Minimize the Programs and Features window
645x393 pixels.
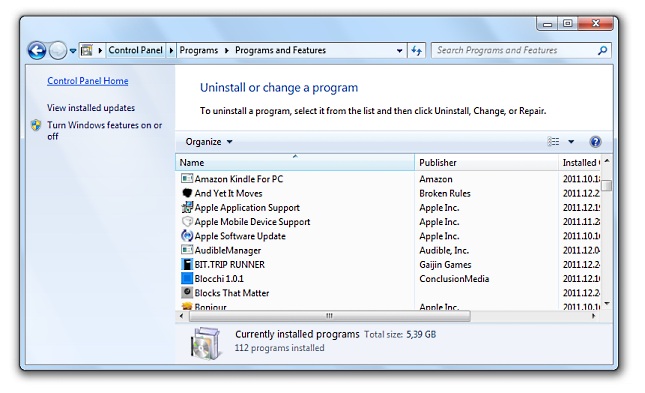(548, 24)
